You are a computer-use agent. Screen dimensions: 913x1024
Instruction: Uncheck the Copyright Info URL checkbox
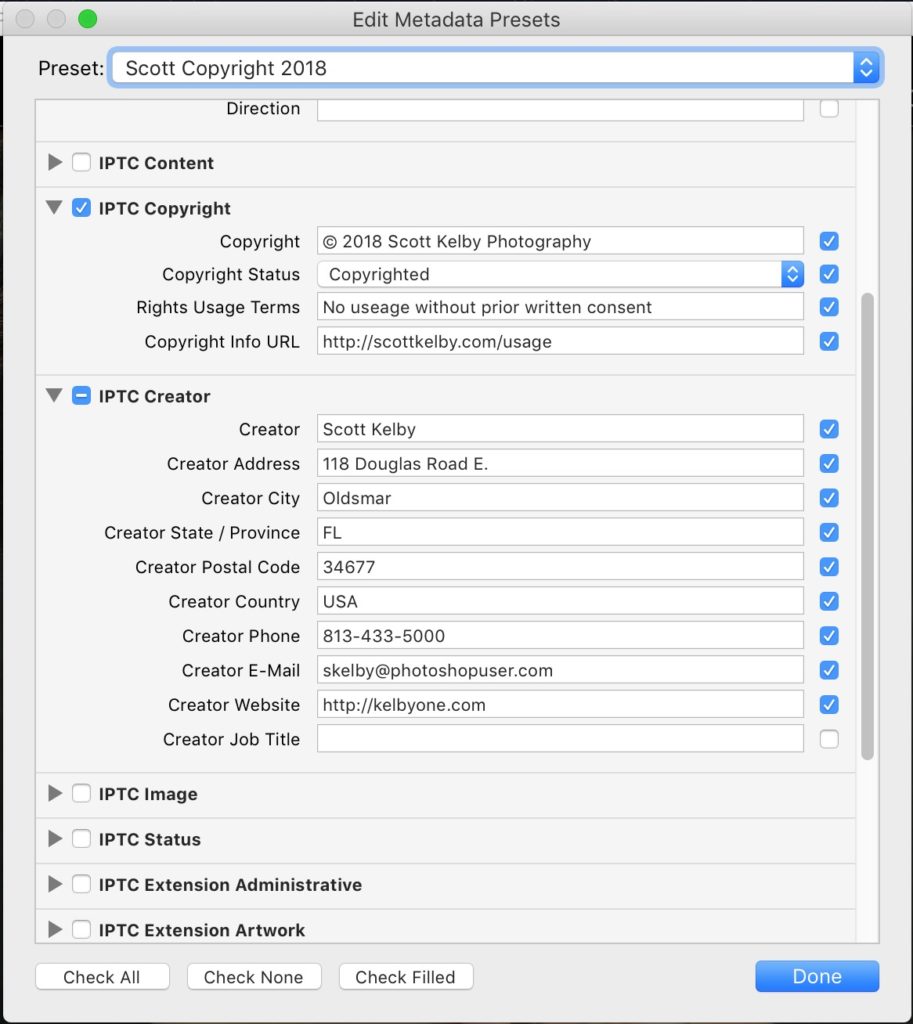[x=829, y=341]
